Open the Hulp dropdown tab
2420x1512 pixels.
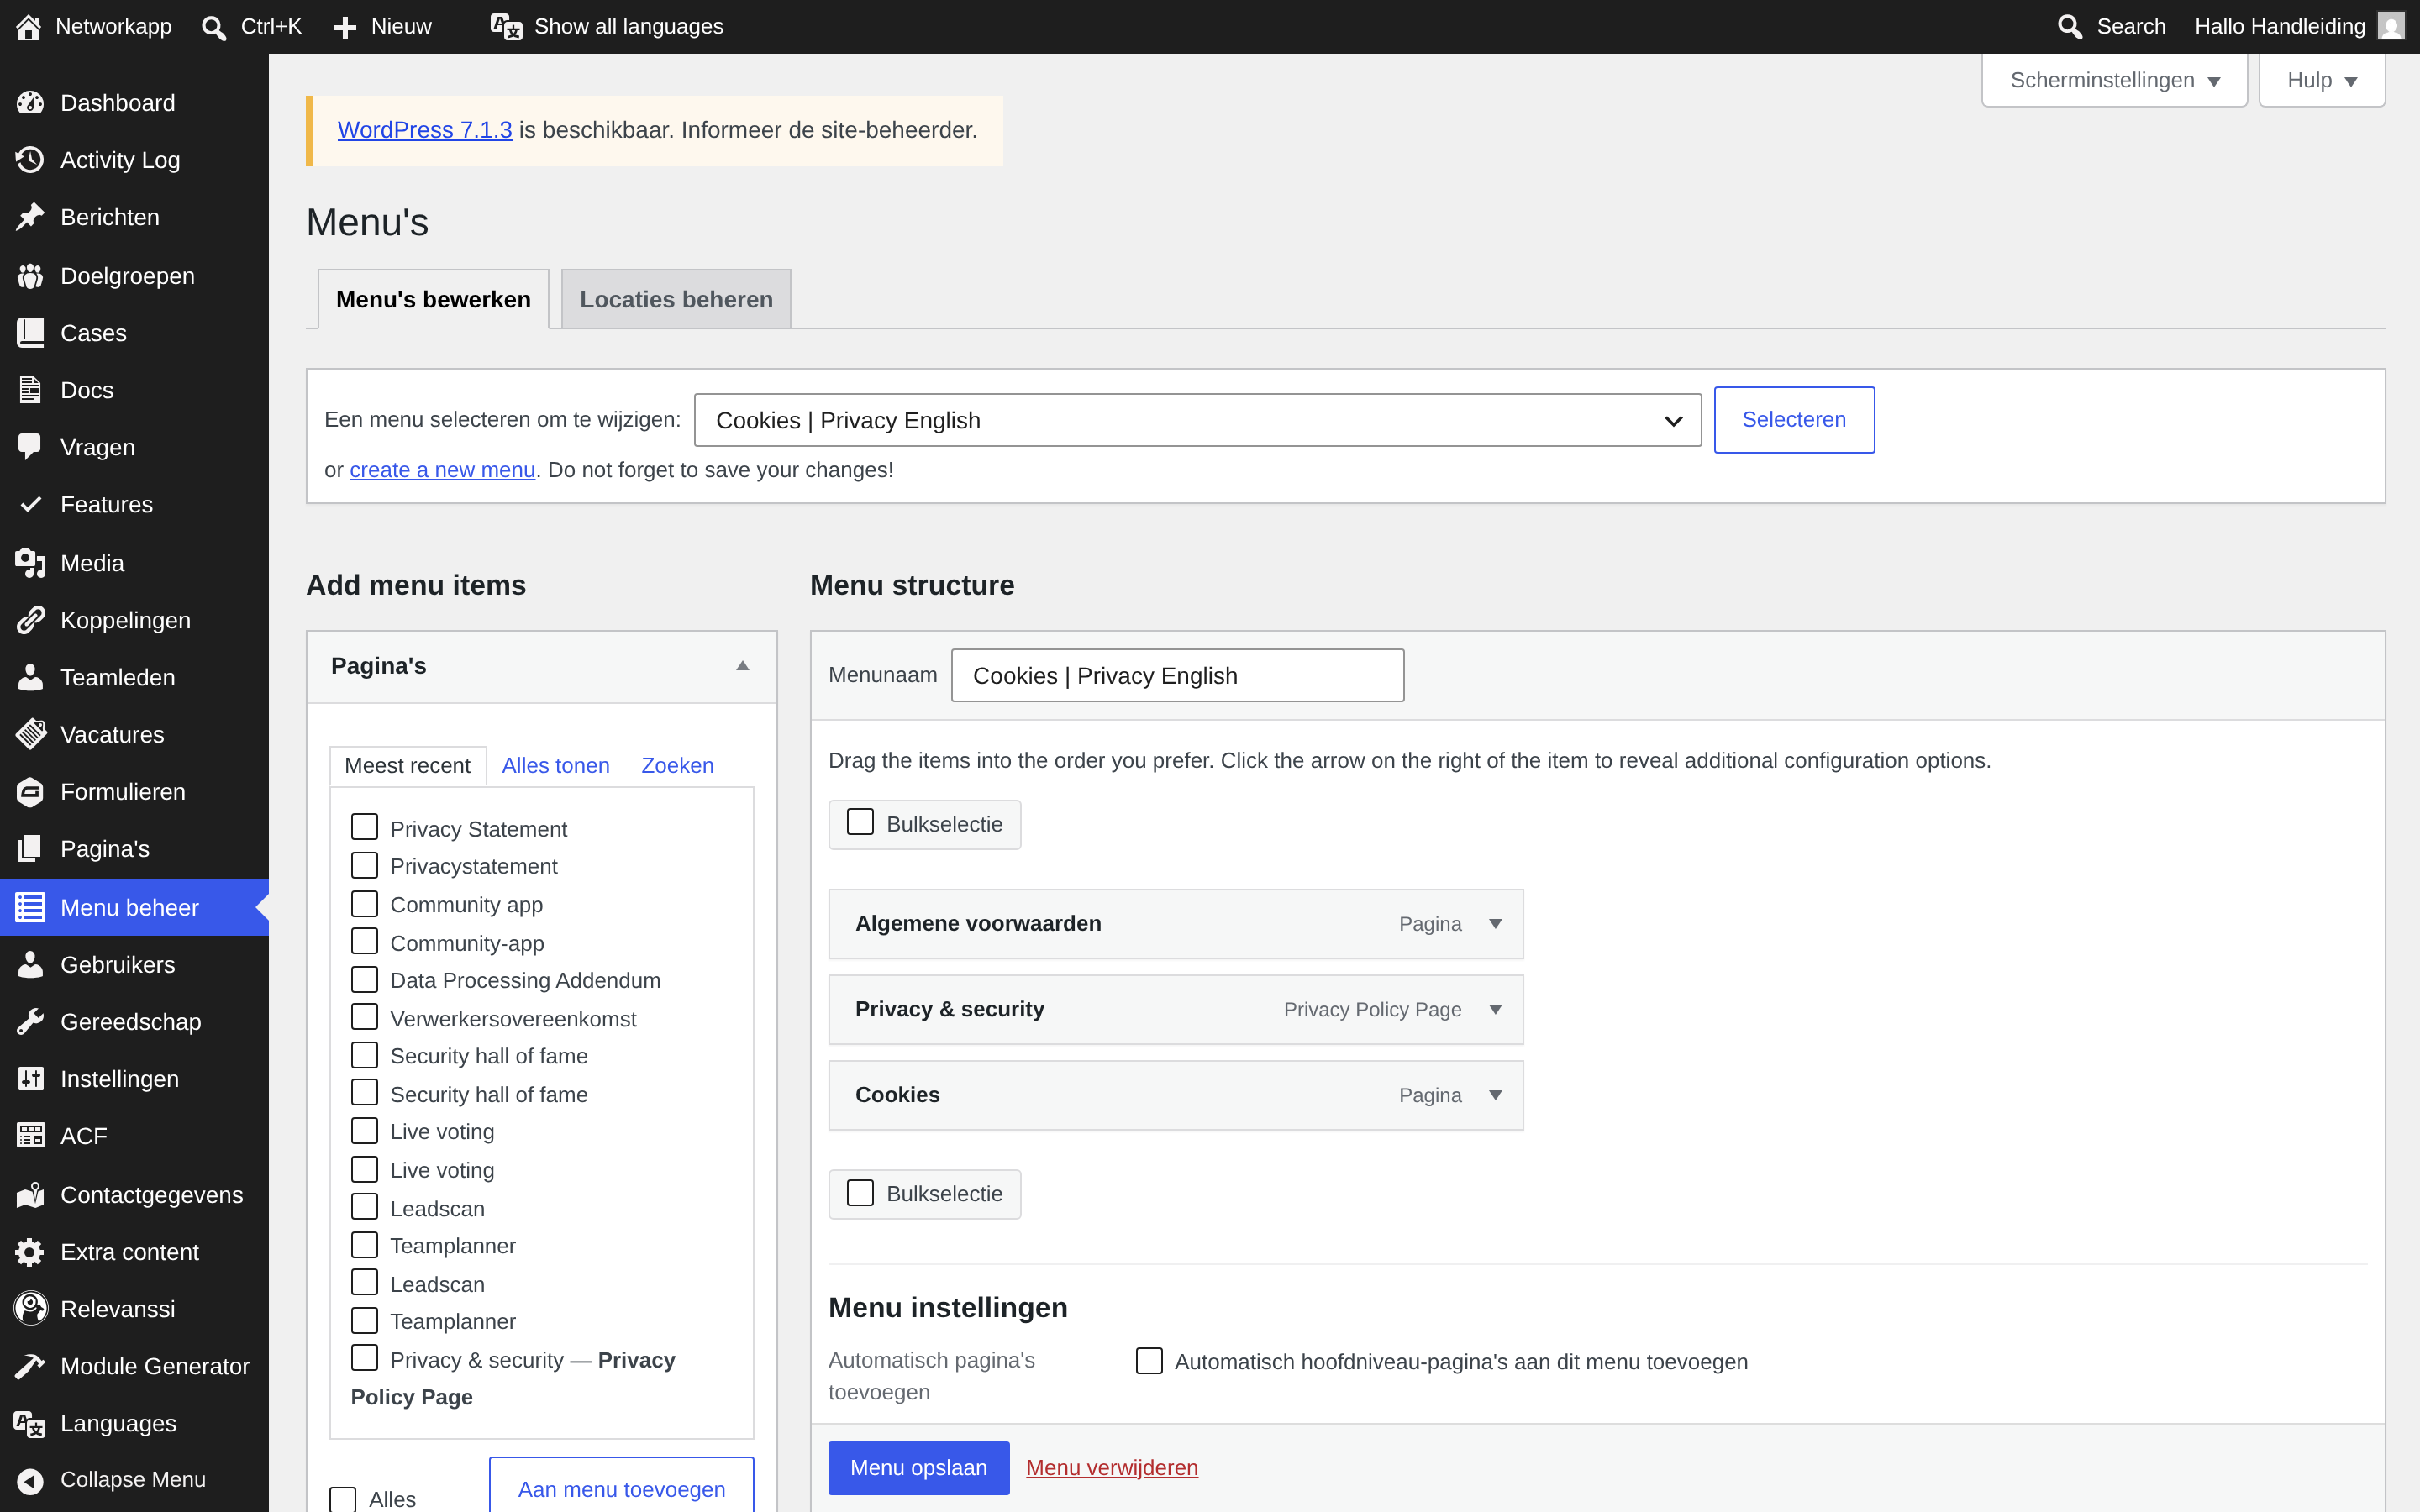pos(2321,80)
